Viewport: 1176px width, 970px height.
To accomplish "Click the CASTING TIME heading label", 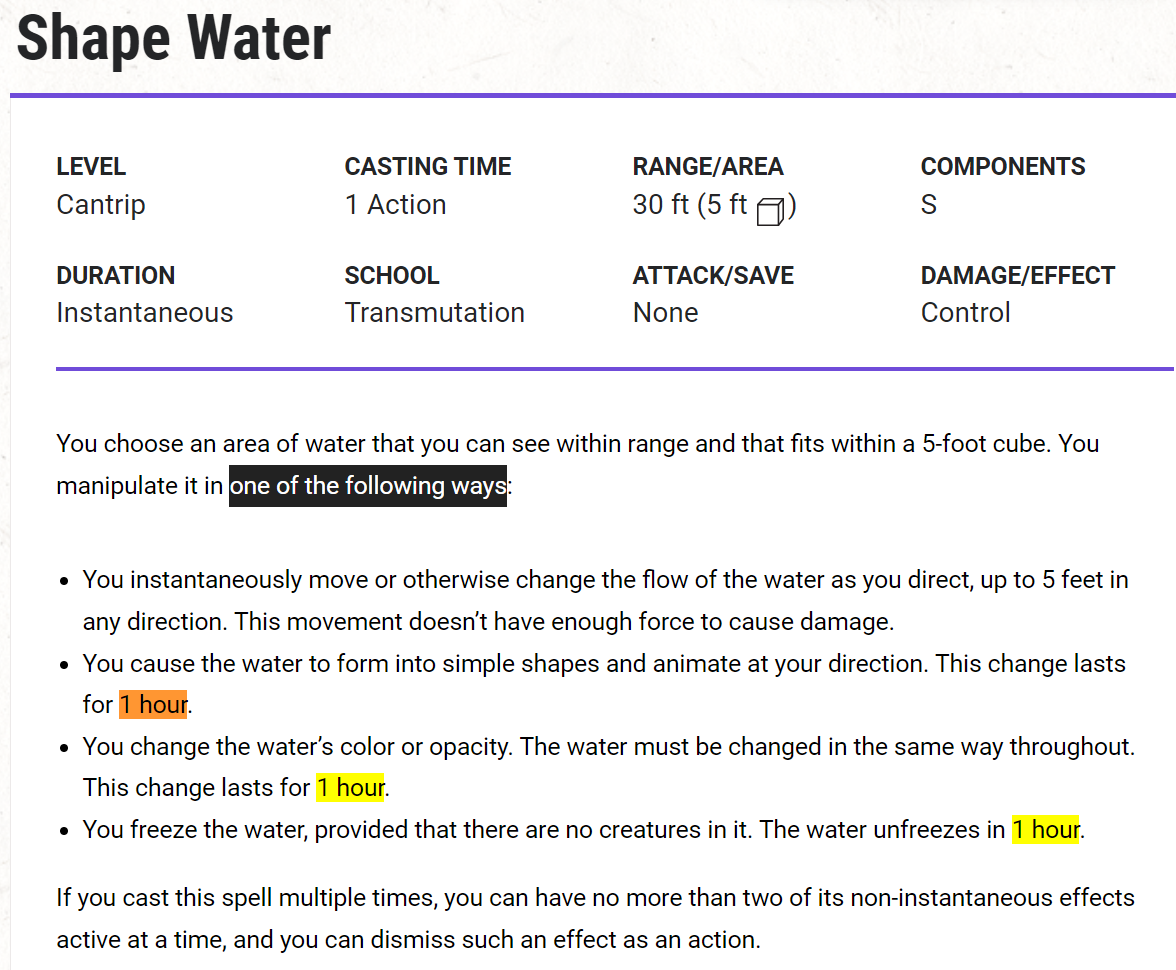I will pyautogui.click(x=428, y=167).
